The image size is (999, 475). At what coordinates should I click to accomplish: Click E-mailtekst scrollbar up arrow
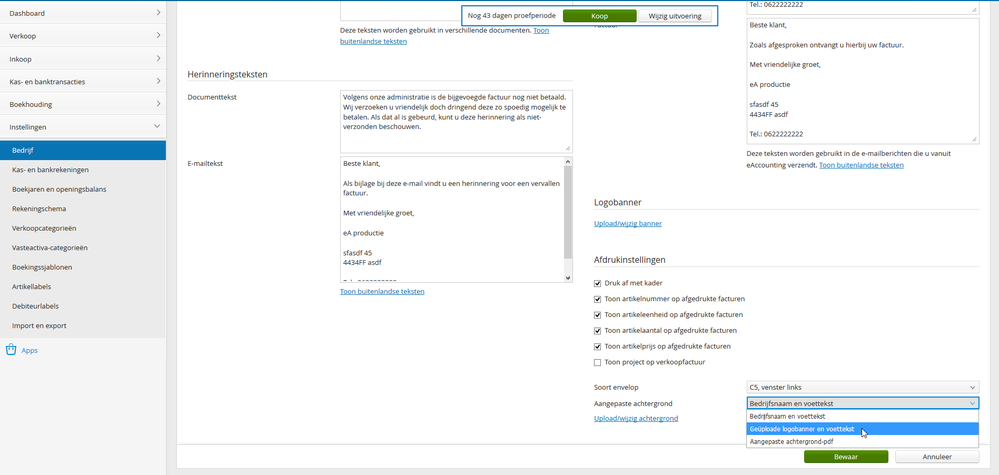(x=568, y=161)
